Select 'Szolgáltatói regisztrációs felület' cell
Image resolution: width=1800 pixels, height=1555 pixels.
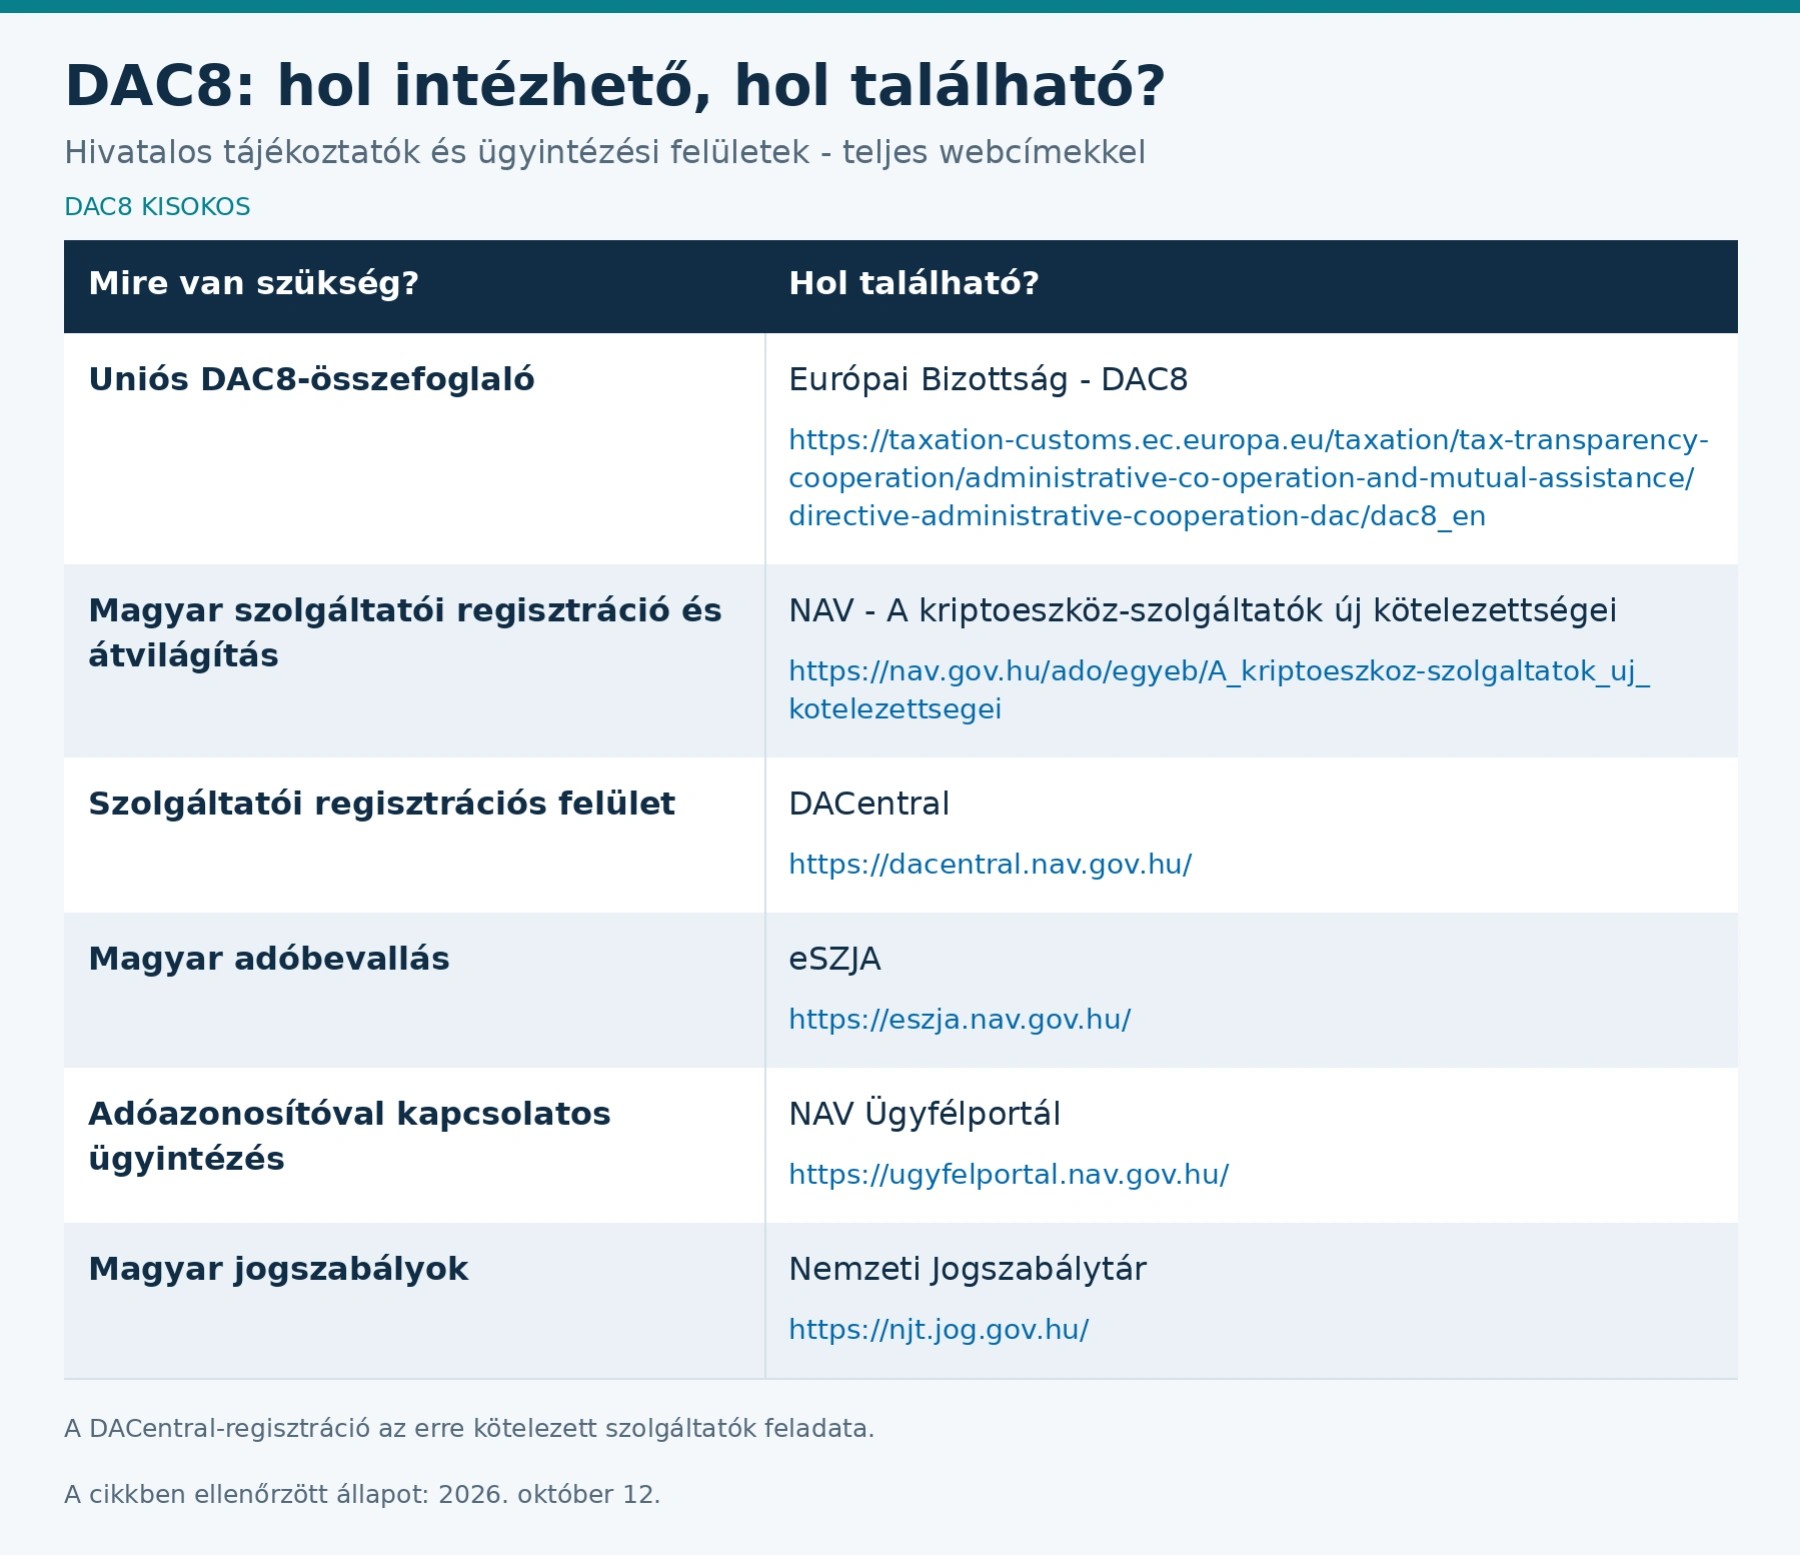(414, 835)
